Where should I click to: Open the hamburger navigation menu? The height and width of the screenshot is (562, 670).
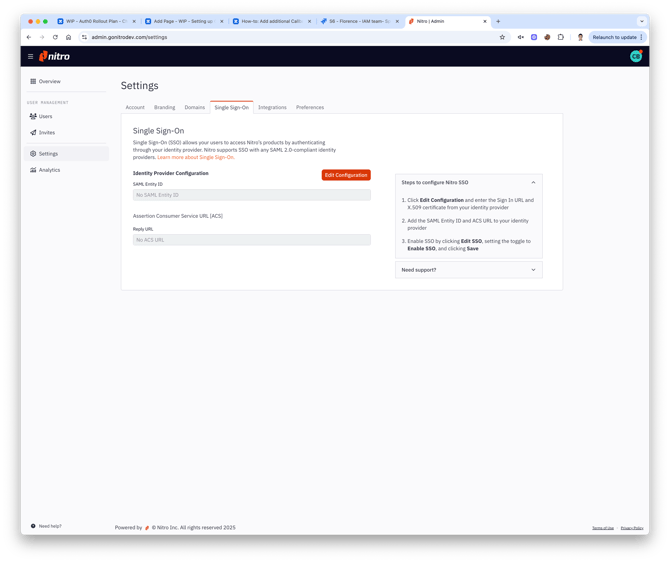click(31, 57)
